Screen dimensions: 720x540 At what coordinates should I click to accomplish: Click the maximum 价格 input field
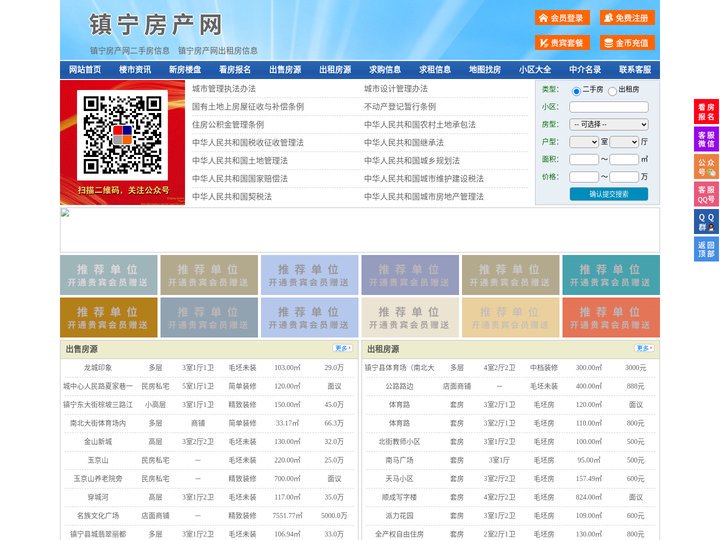(x=624, y=177)
